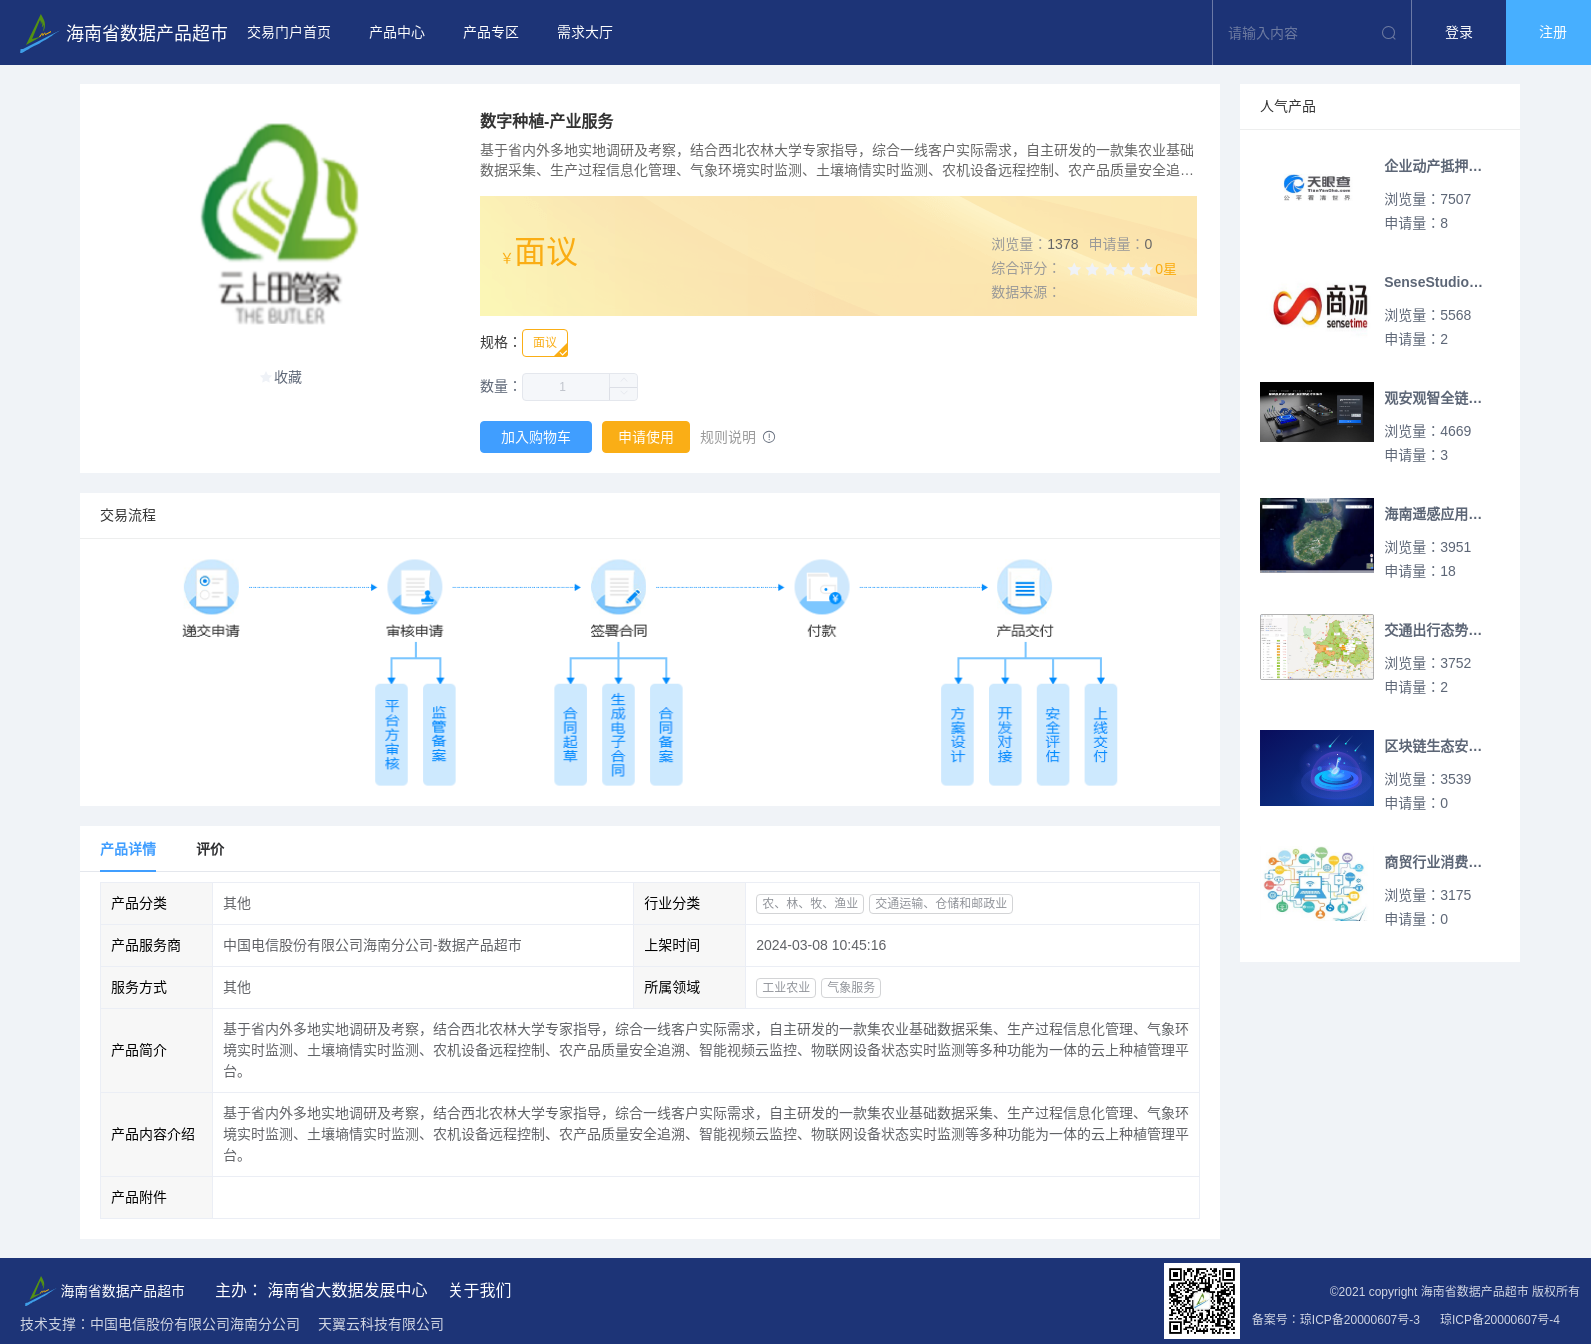
Task: Click the 交通运输、仓储和邮政业 industry tag
Action: (x=941, y=904)
